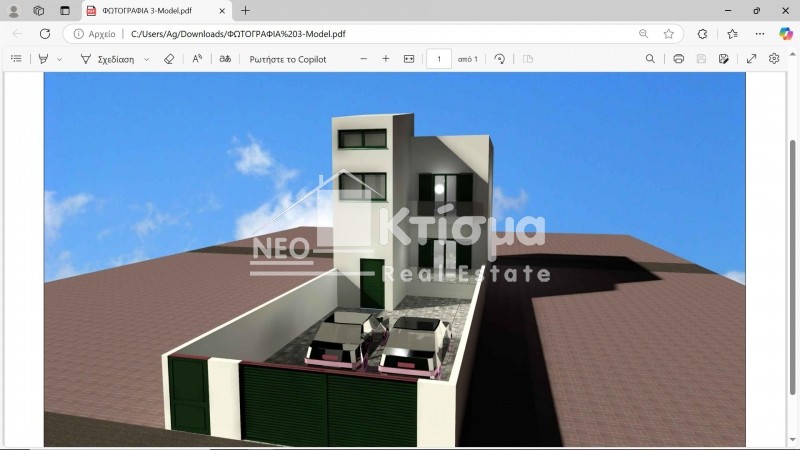
Task: Go back with the back arrow
Action: pyautogui.click(x=17, y=34)
